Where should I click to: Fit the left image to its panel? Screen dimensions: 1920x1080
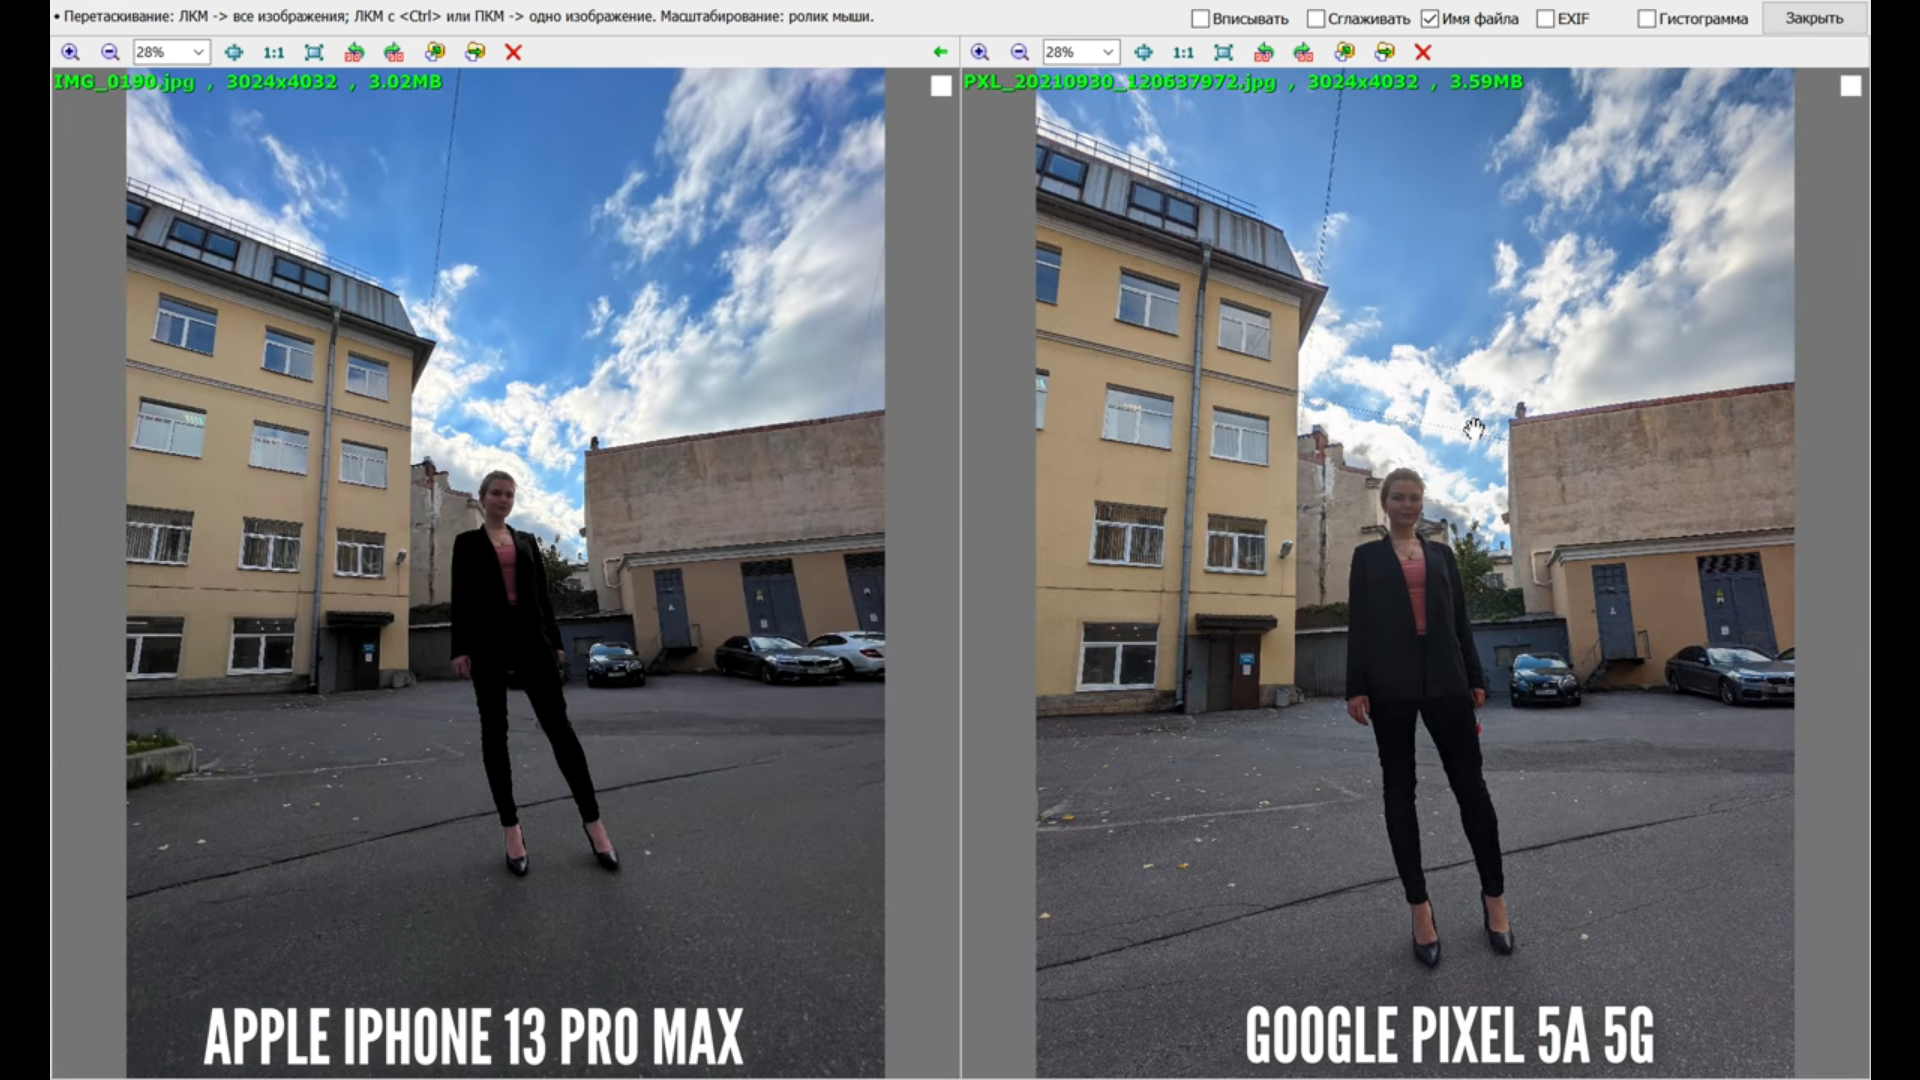(314, 52)
